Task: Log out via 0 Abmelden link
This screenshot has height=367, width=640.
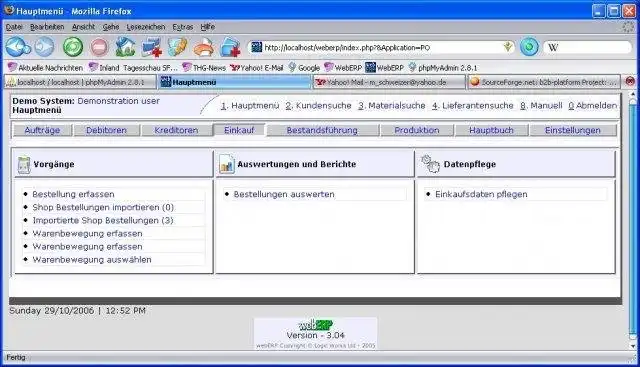Action: pyautogui.click(x=593, y=106)
